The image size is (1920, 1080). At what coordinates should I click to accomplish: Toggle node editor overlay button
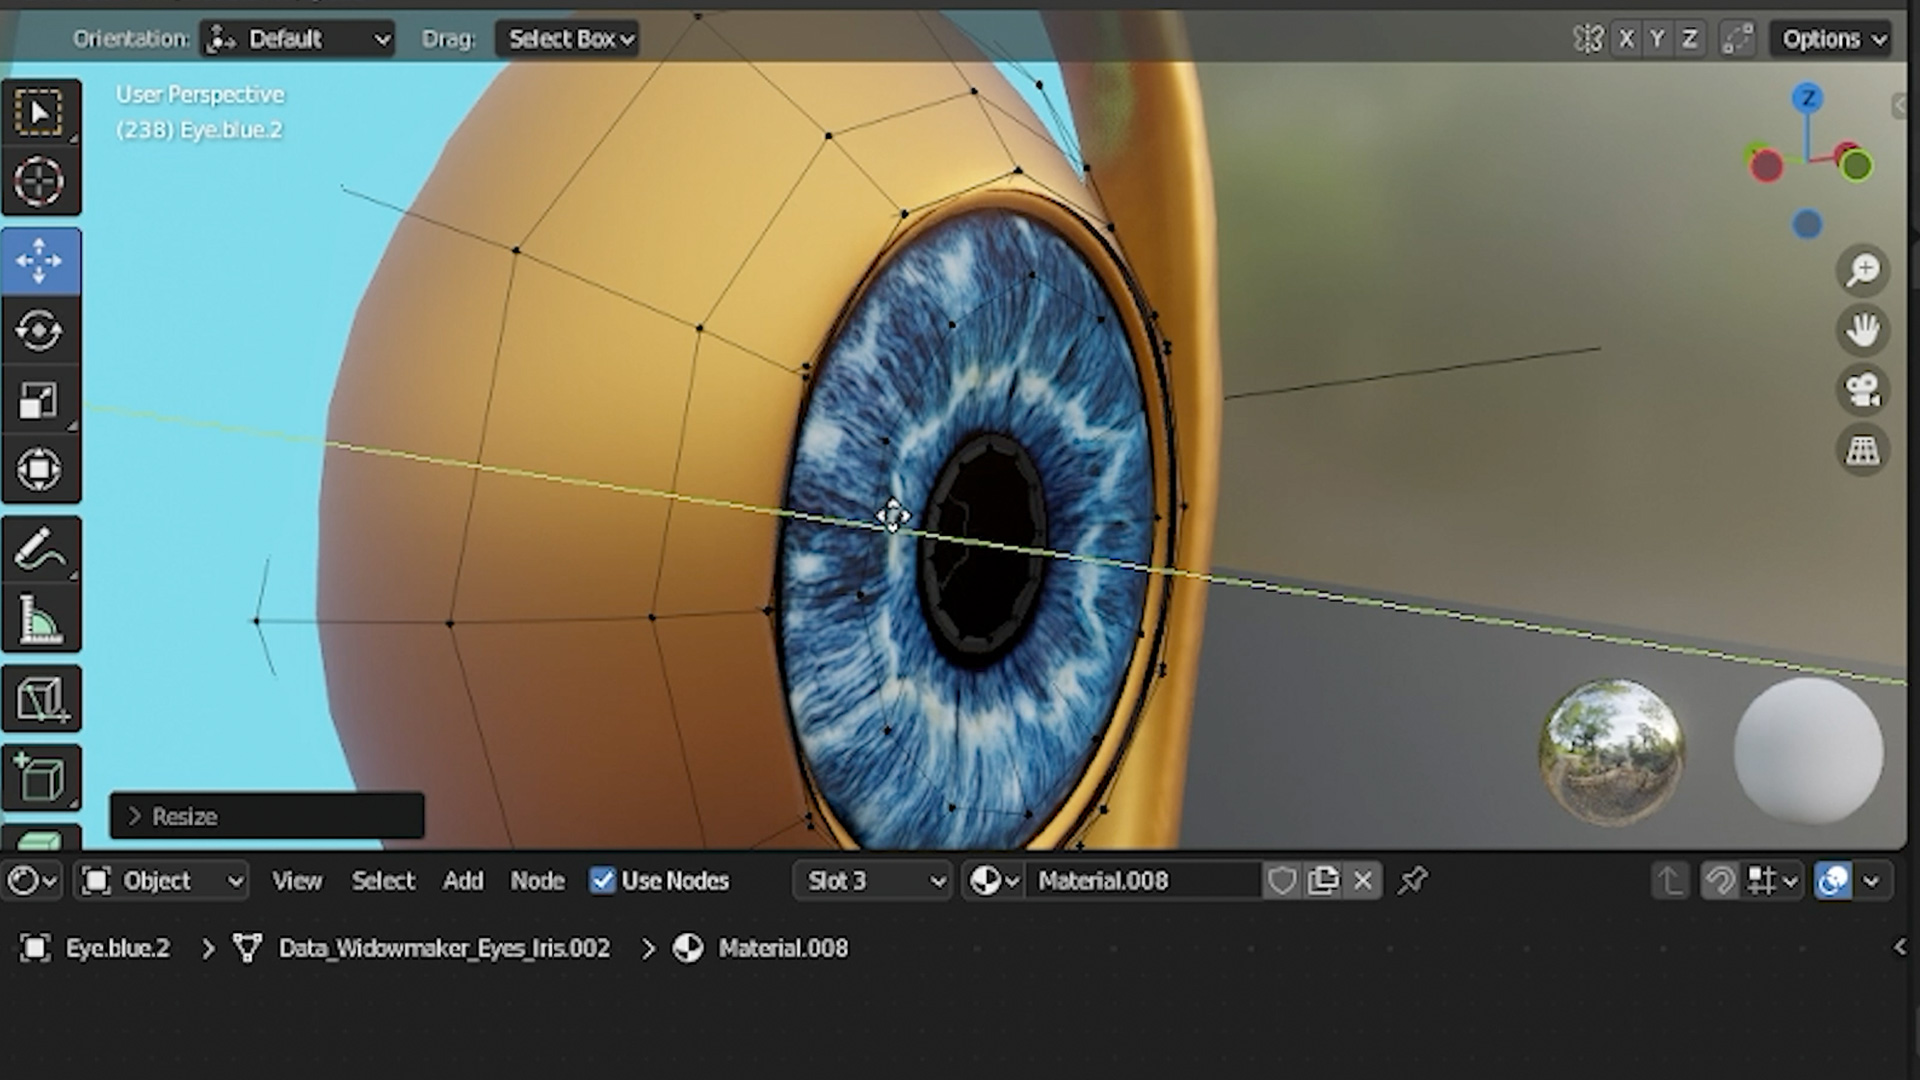pos(1833,881)
